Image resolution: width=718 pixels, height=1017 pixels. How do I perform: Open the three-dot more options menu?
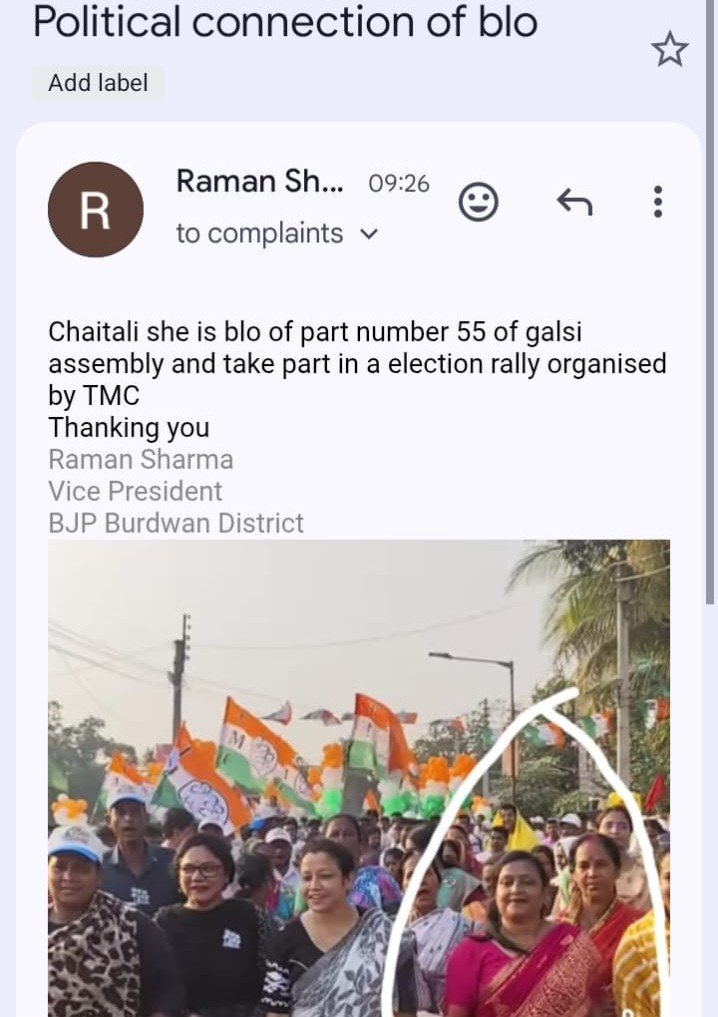coord(657,203)
